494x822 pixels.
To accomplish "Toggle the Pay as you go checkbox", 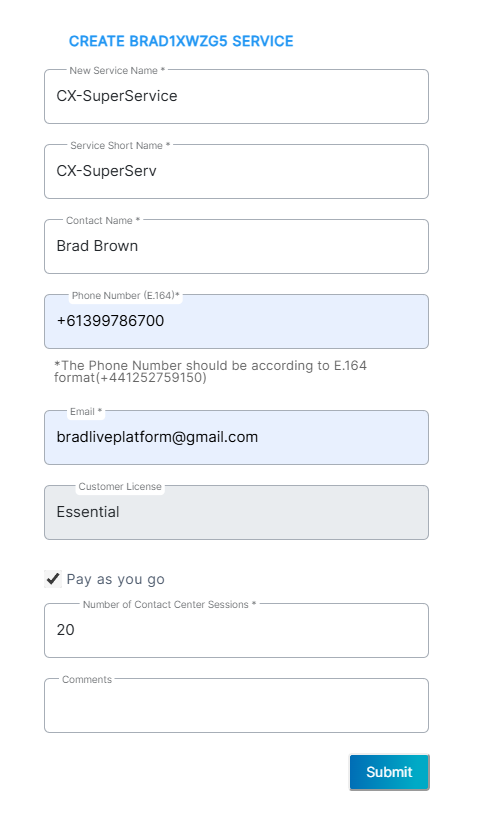I will click(x=52, y=579).
